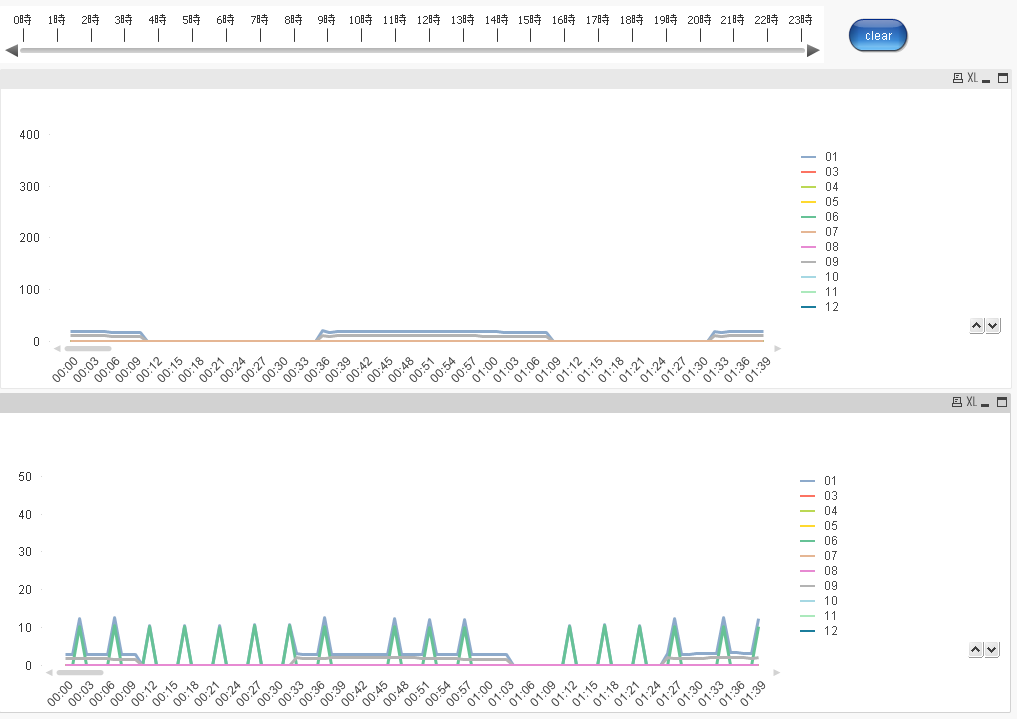Click left arrow of the hour slider
Screen dimensions: 1017x719
click(x=11, y=50)
